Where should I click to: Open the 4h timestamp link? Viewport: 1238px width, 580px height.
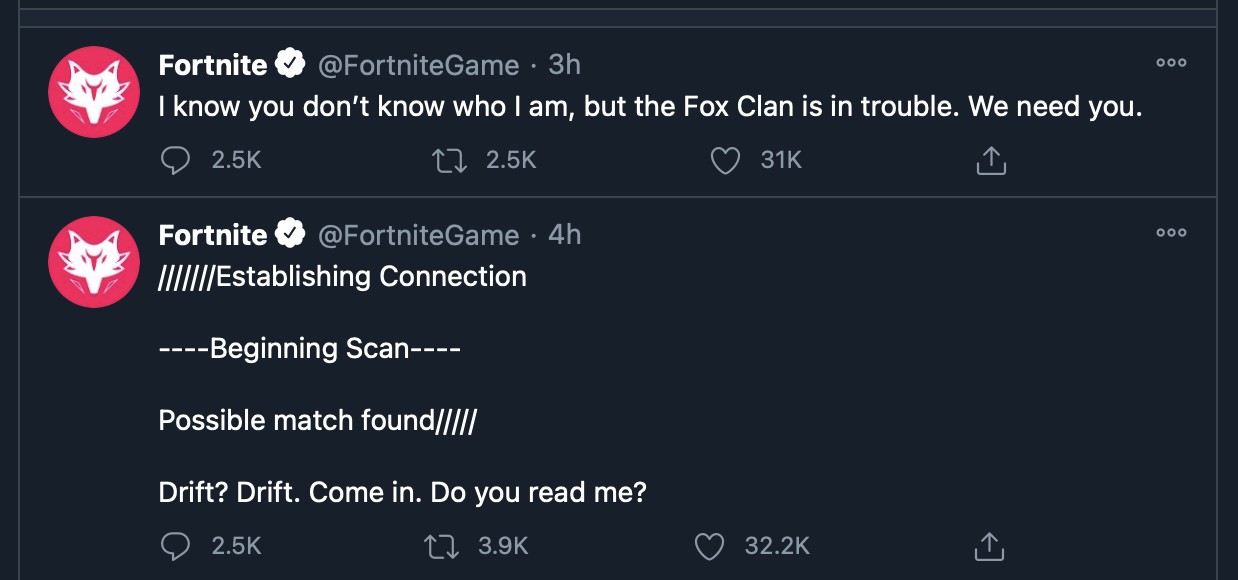coord(564,235)
